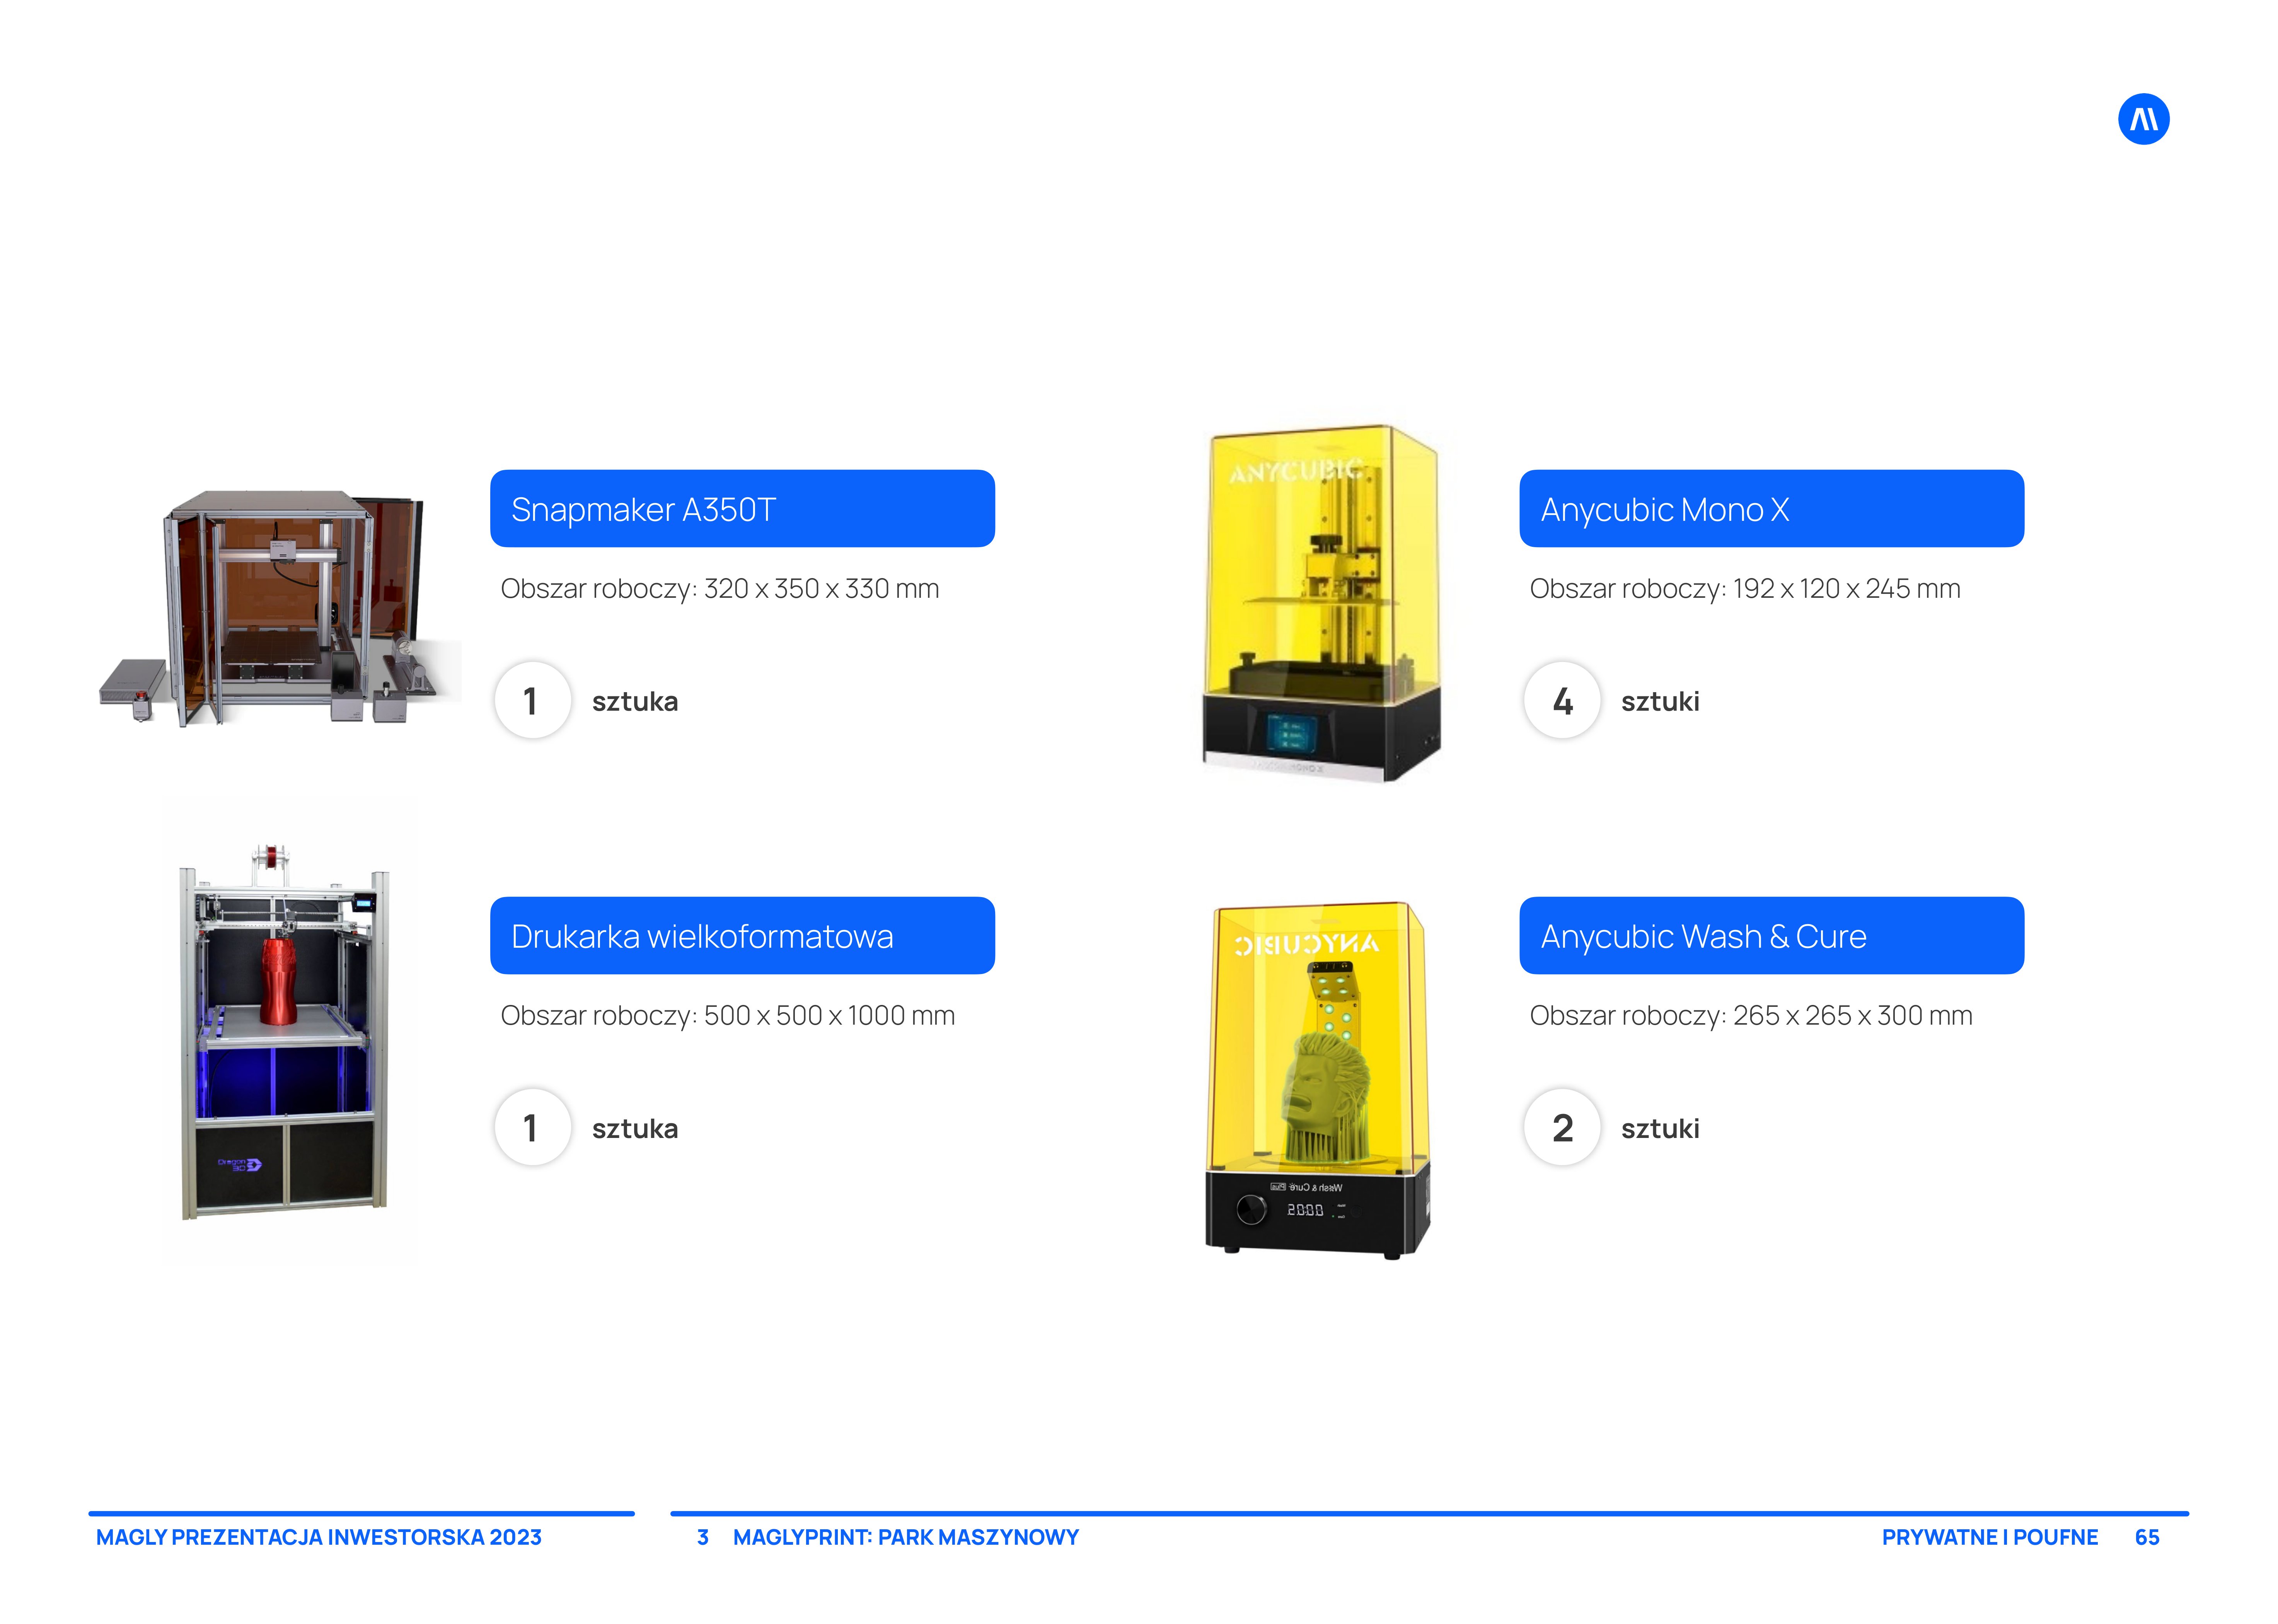This screenshot has width=2278, height=1624.
Task: Click the Snapmaker A350T label
Action: point(742,509)
